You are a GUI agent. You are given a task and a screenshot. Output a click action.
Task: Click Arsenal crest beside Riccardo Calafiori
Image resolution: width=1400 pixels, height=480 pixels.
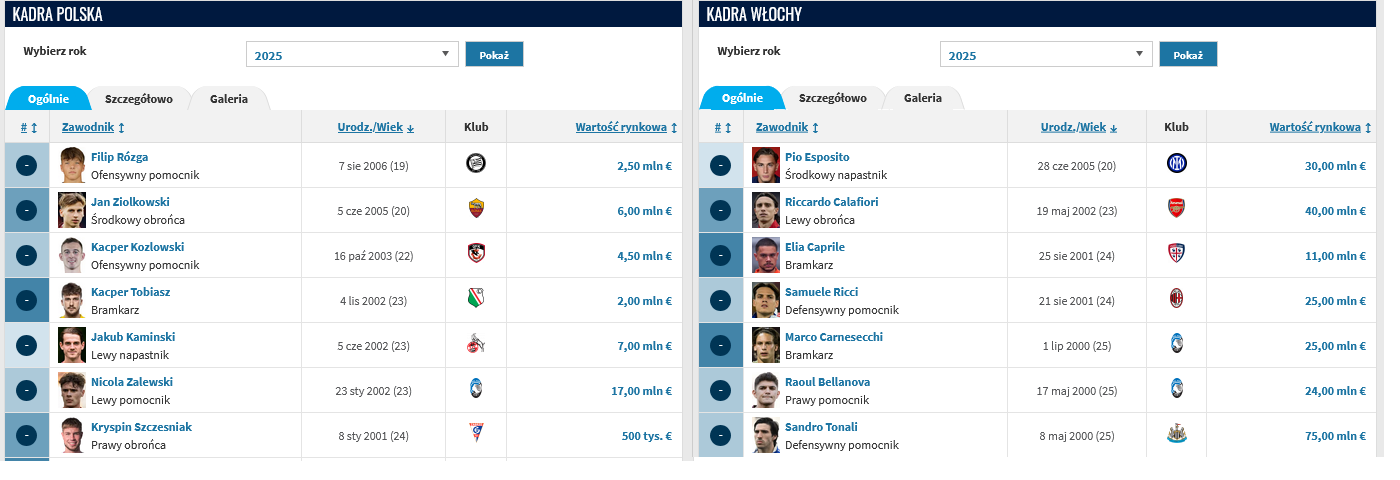click(x=1176, y=209)
